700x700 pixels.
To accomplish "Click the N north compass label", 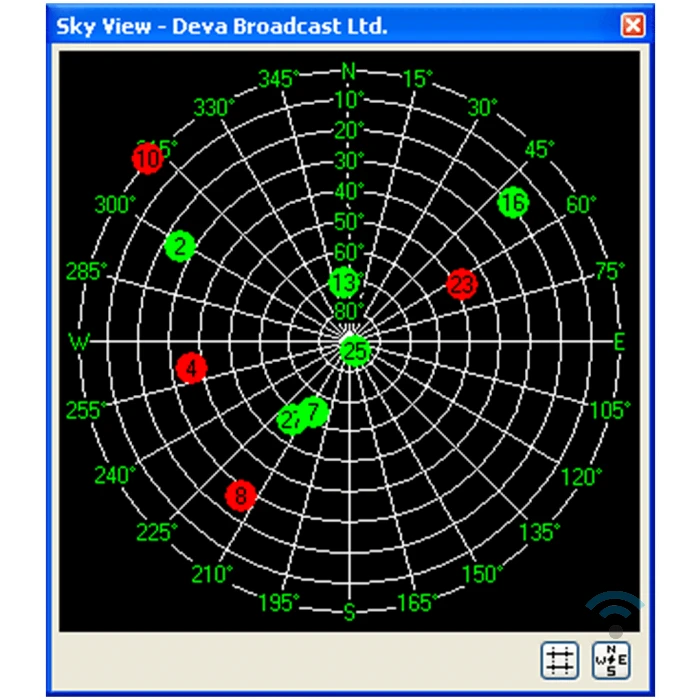I will tap(348, 71).
